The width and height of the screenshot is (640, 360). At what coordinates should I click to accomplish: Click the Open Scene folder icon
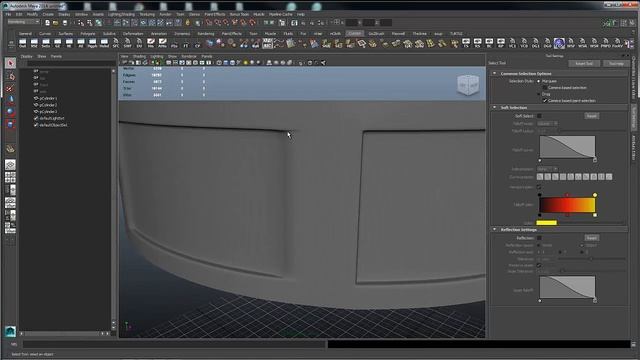coord(56,23)
